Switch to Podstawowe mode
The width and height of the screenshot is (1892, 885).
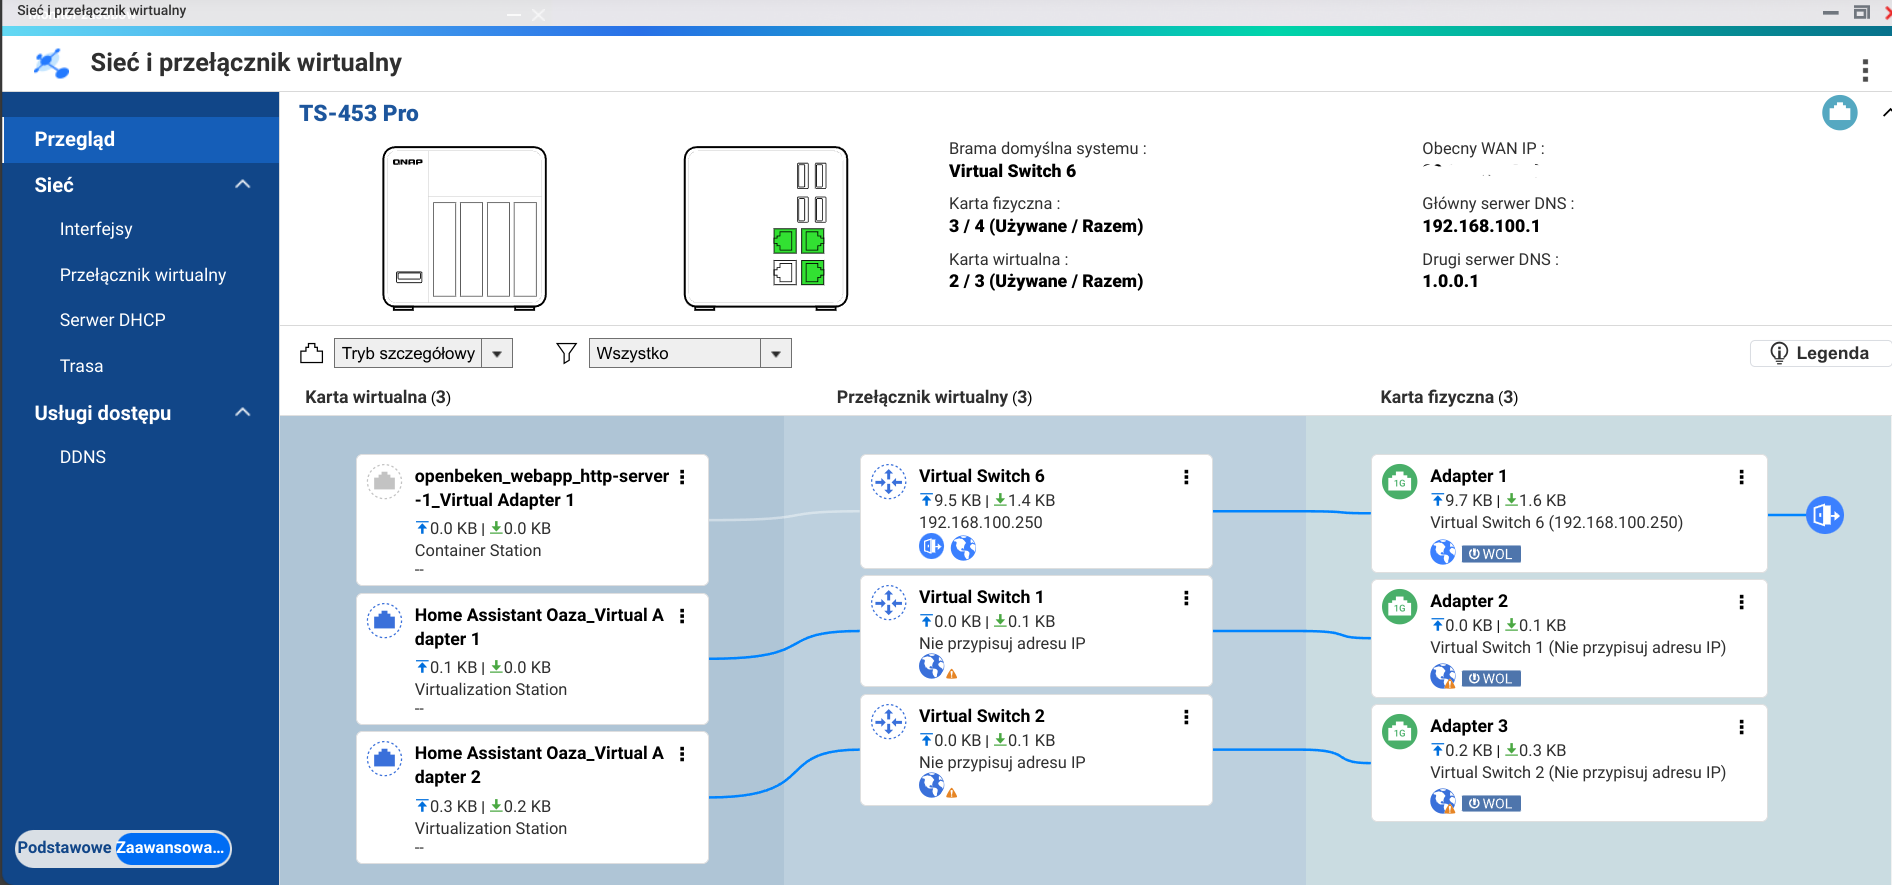65,848
